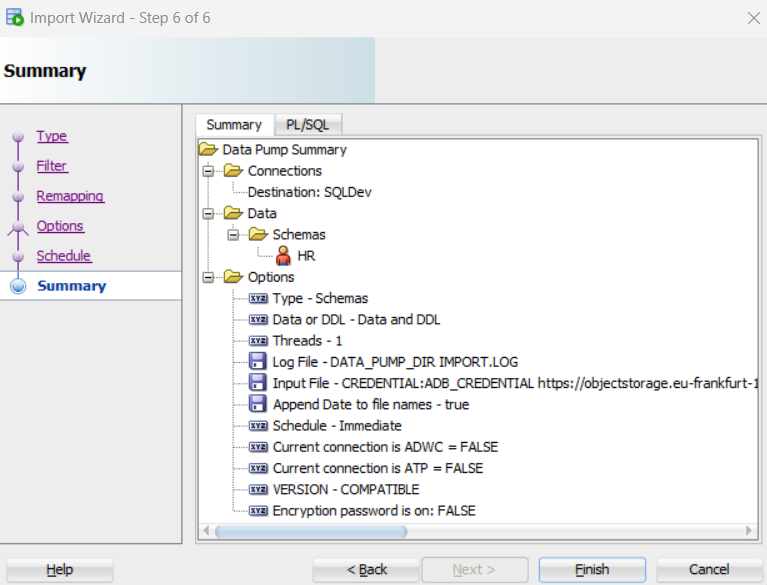Click the Data Pump Summary folder icon
The width and height of the screenshot is (767, 585).
[x=209, y=149]
